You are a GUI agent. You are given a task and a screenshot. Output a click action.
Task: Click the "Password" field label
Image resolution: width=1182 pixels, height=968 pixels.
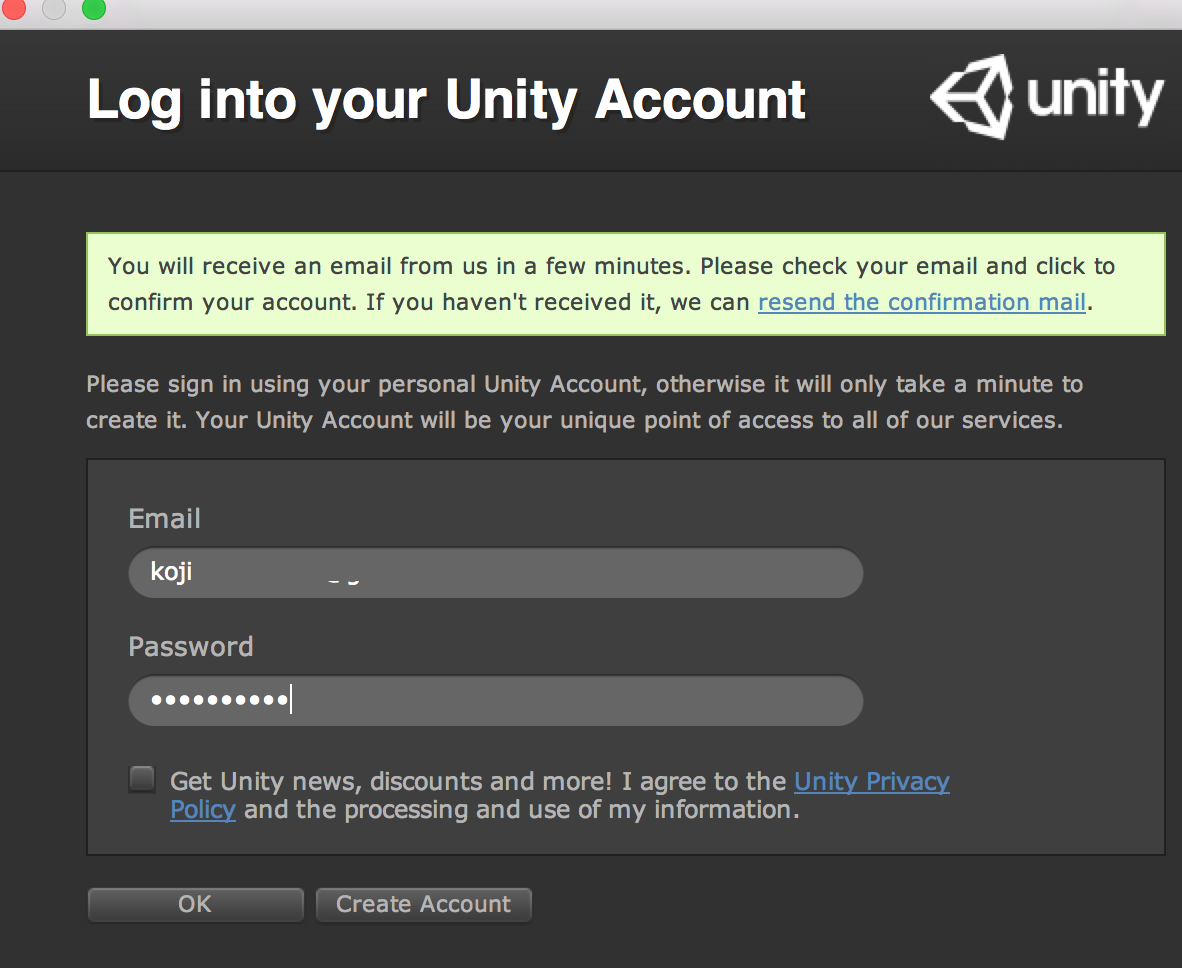pos(191,647)
